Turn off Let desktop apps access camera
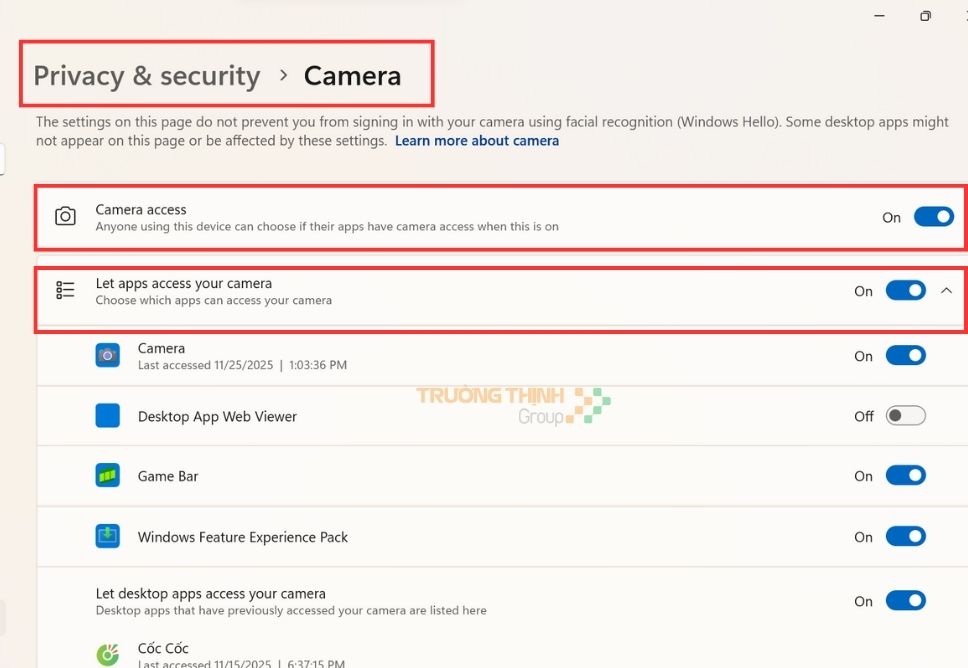The image size is (968, 668). (x=905, y=601)
